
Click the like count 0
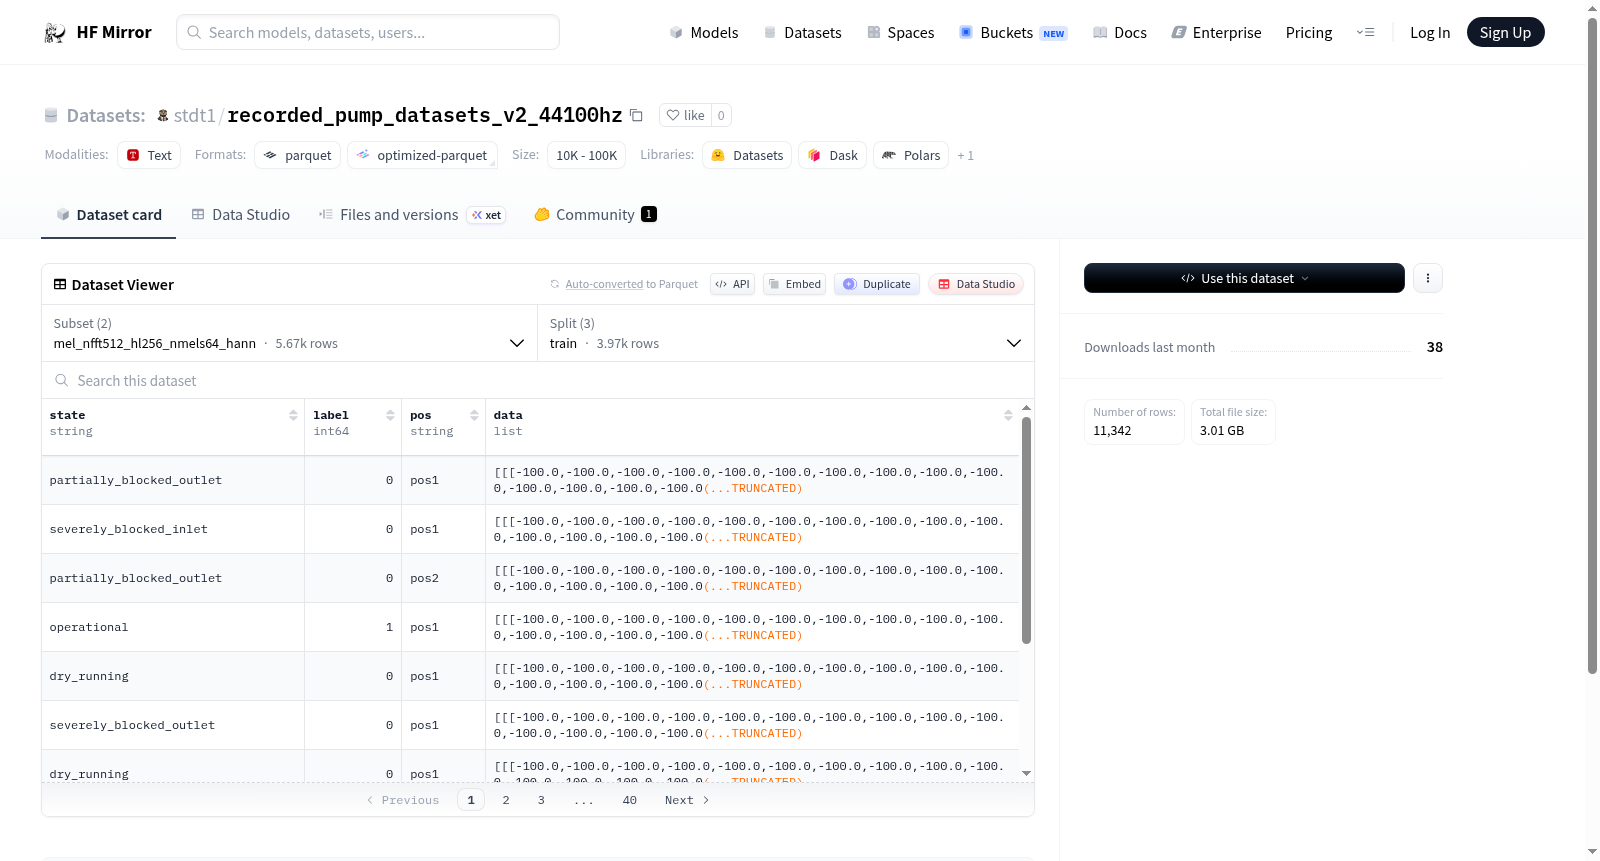(721, 115)
